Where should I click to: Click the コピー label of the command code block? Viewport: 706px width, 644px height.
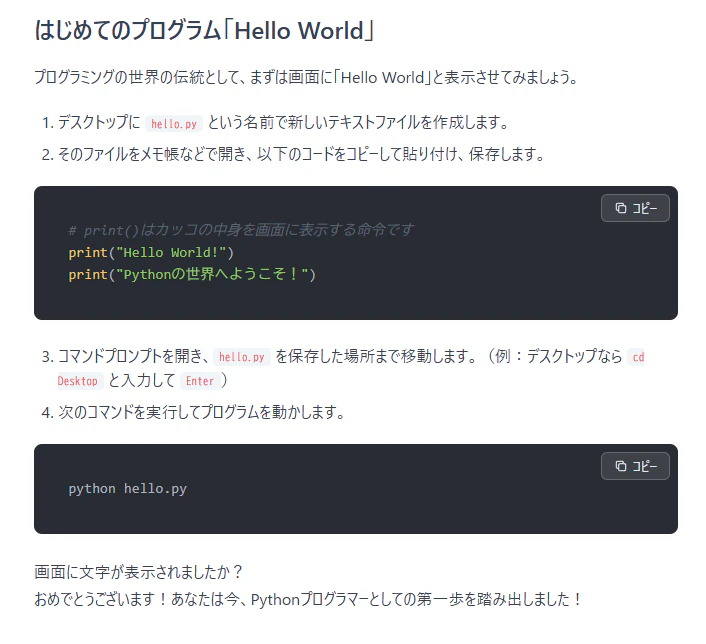[644, 466]
